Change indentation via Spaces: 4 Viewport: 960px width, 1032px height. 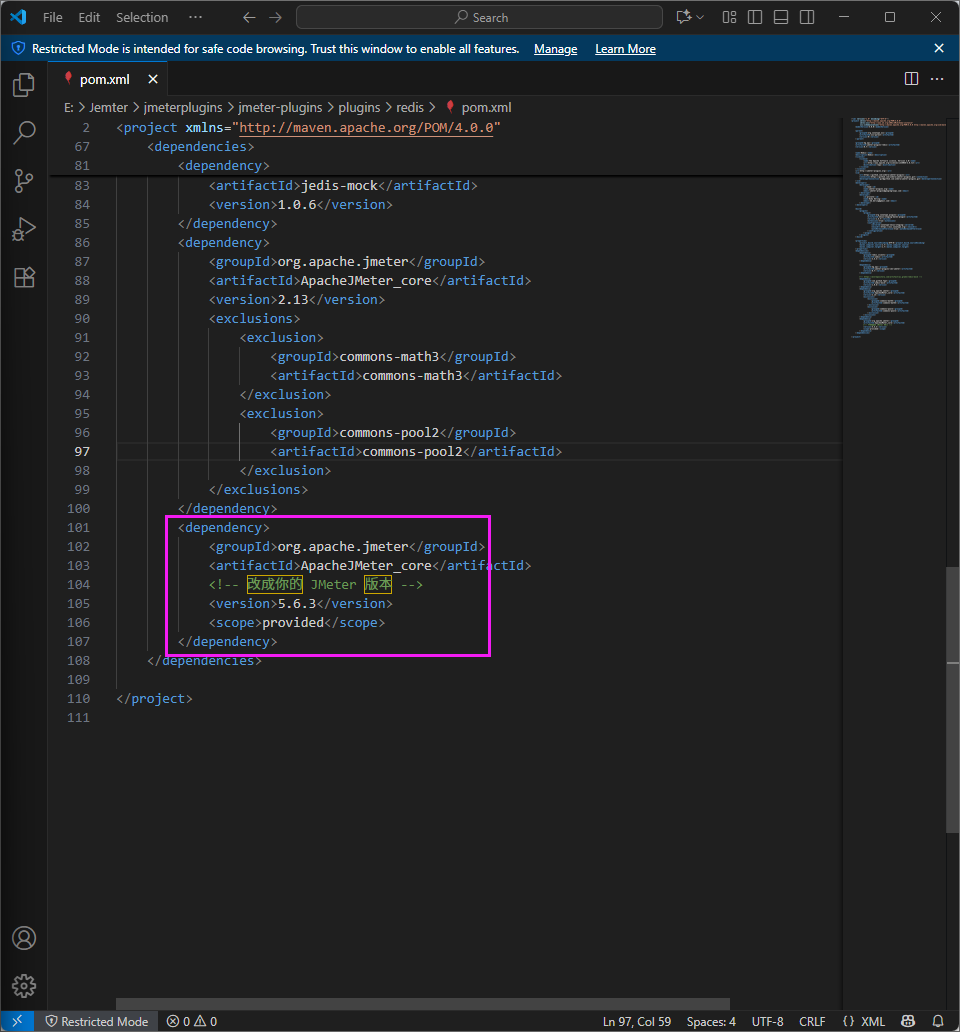pyautogui.click(x=711, y=1021)
